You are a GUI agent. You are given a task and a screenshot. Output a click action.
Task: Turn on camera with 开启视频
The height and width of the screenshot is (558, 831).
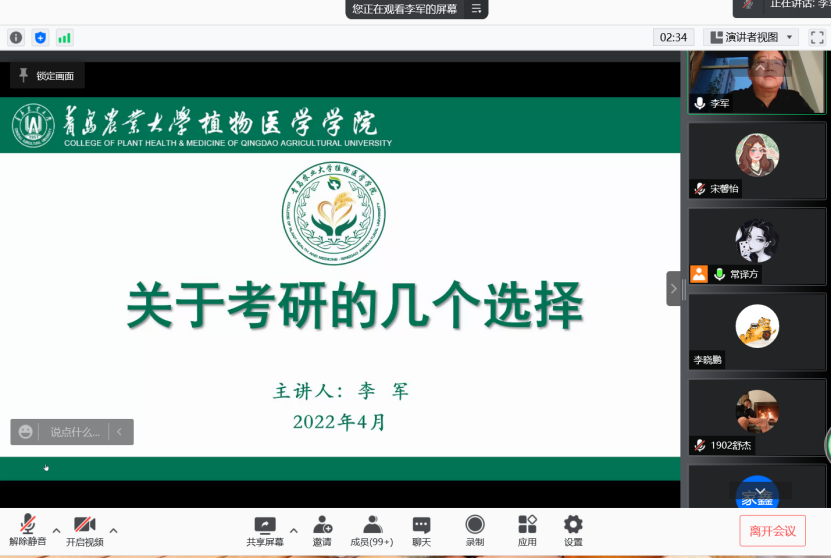(85, 530)
